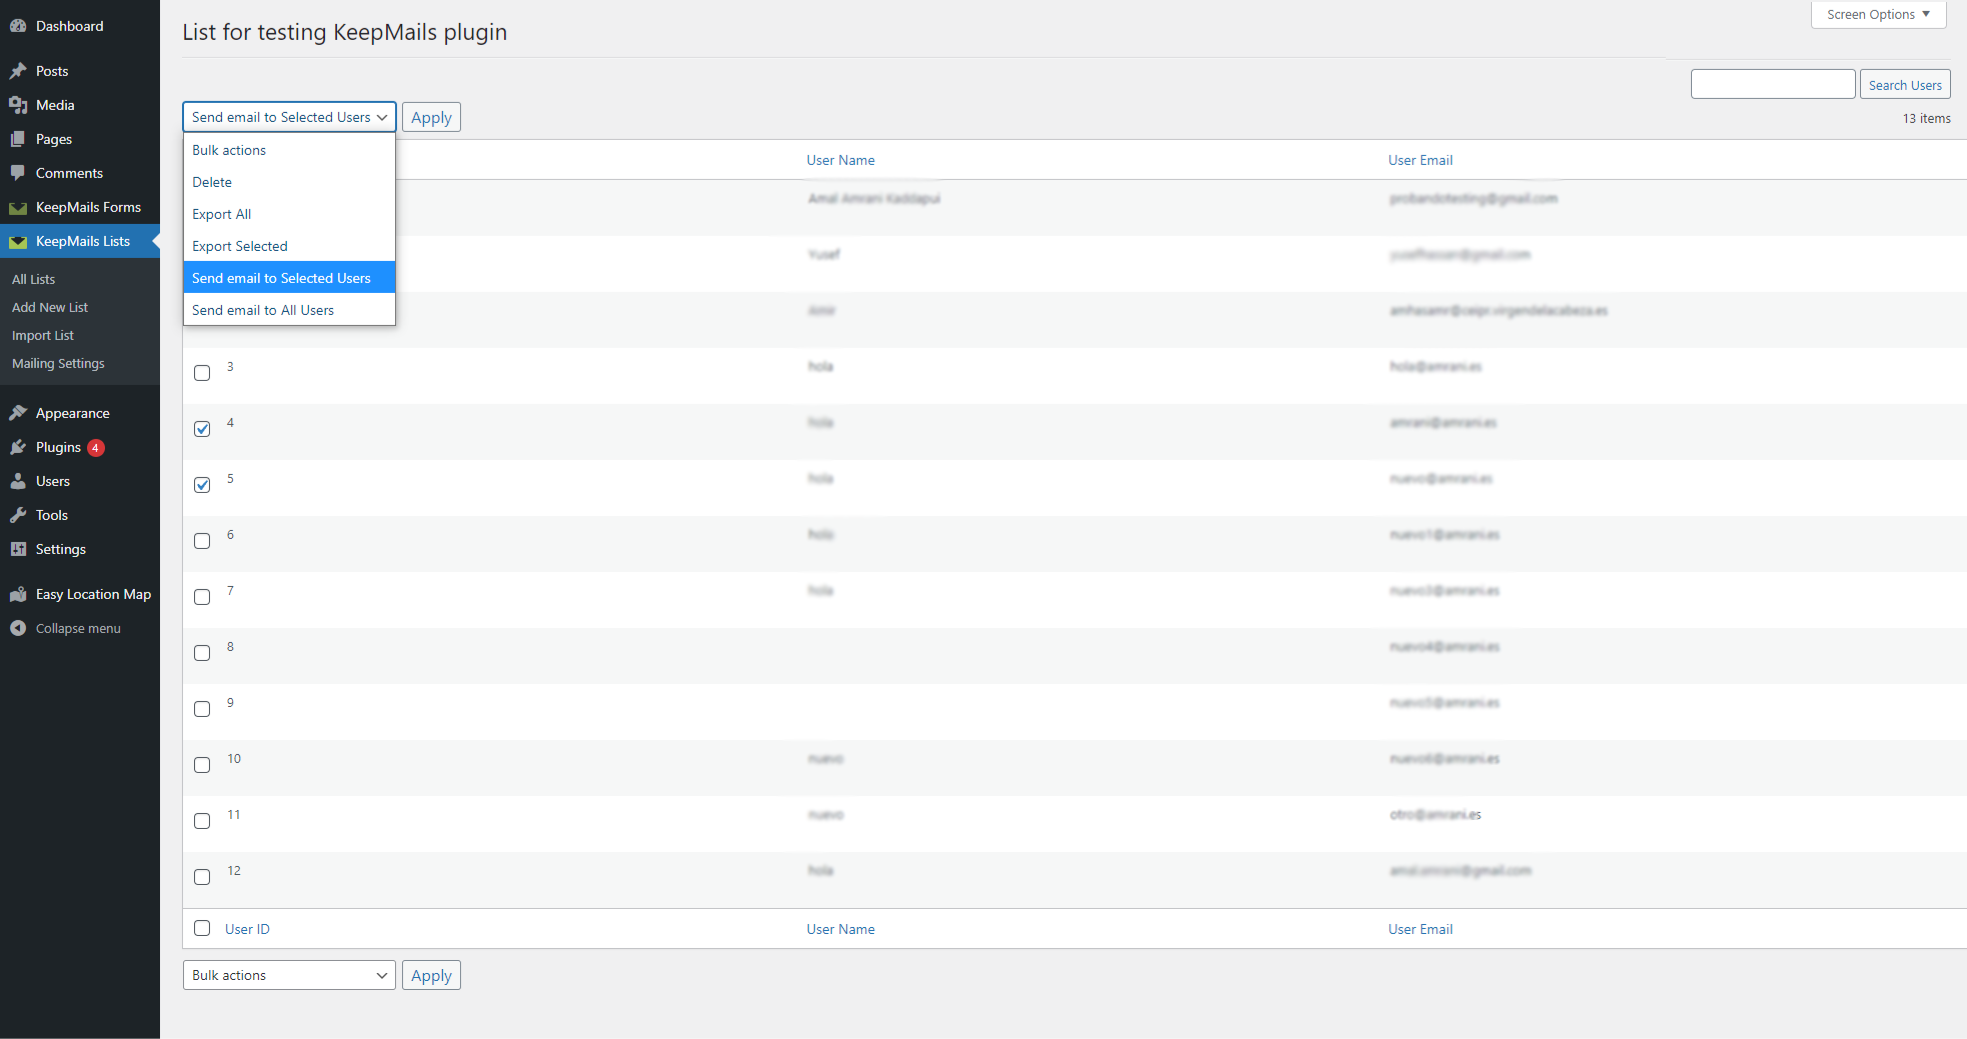Open Import List submenu link
The height and width of the screenshot is (1039, 1967).
43,335
